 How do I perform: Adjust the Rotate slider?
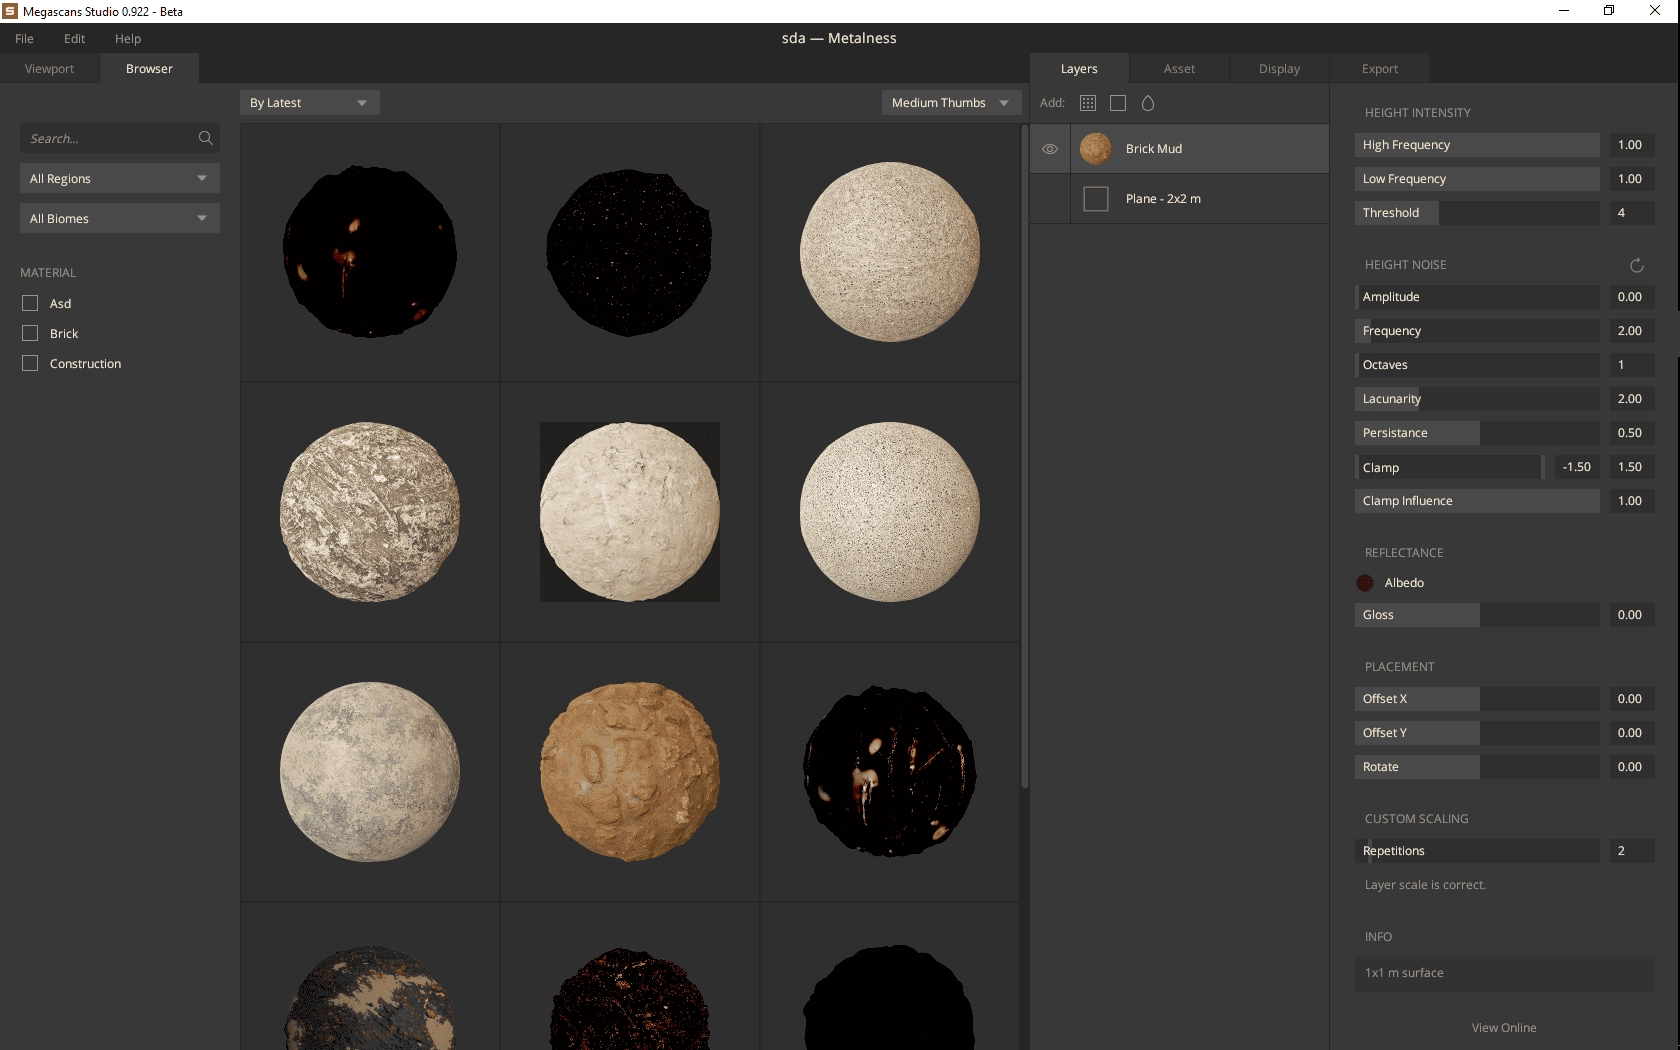tap(1477, 767)
